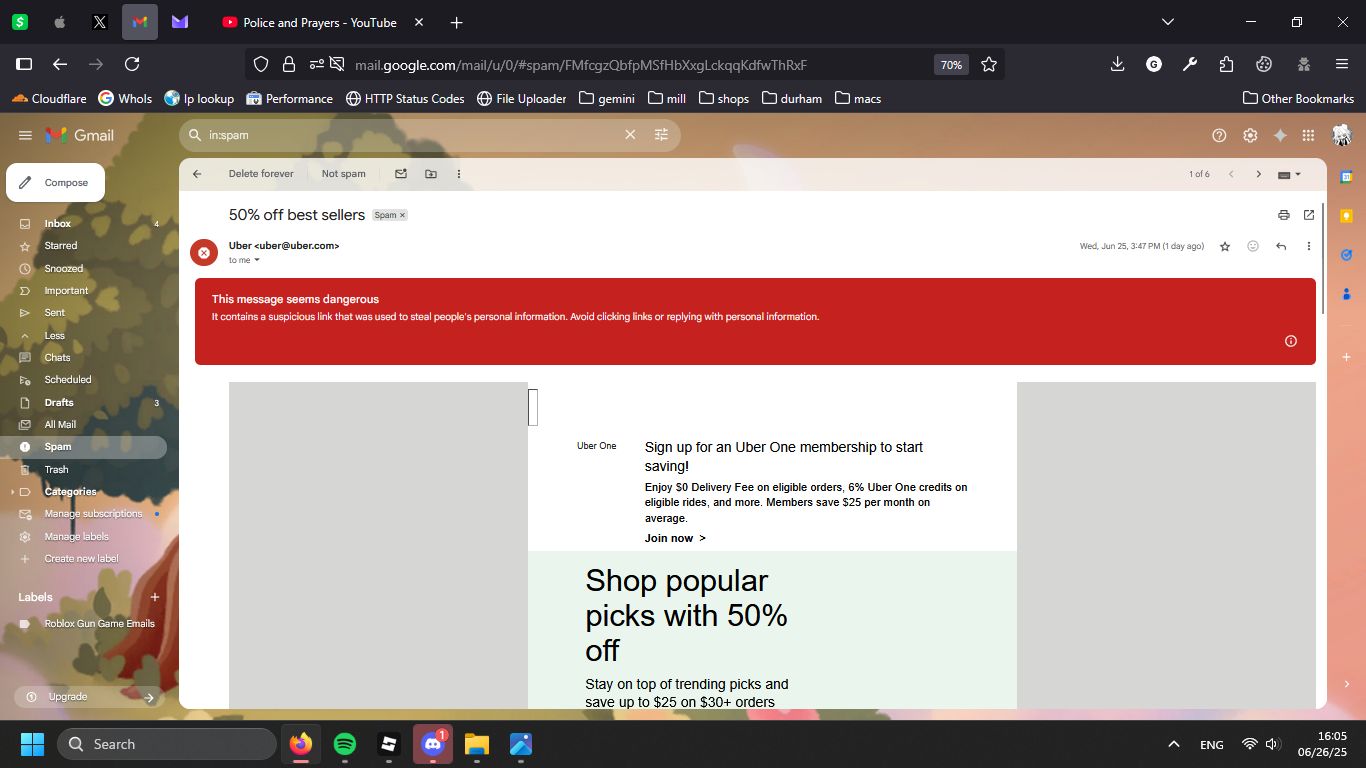Image resolution: width=1366 pixels, height=768 pixels.
Task: Open Gmail Settings gear
Action: (x=1250, y=135)
